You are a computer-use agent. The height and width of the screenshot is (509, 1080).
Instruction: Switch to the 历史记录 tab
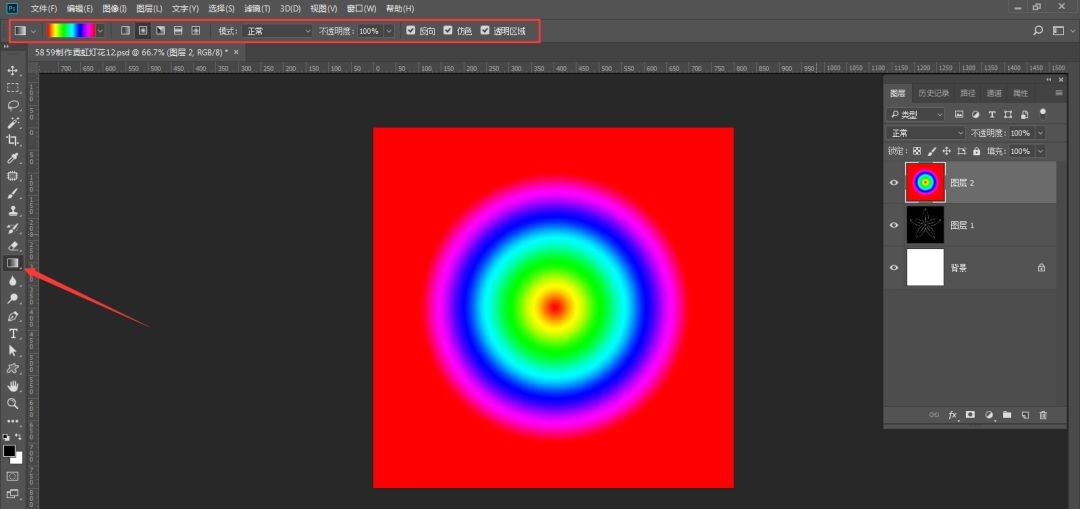click(934, 93)
